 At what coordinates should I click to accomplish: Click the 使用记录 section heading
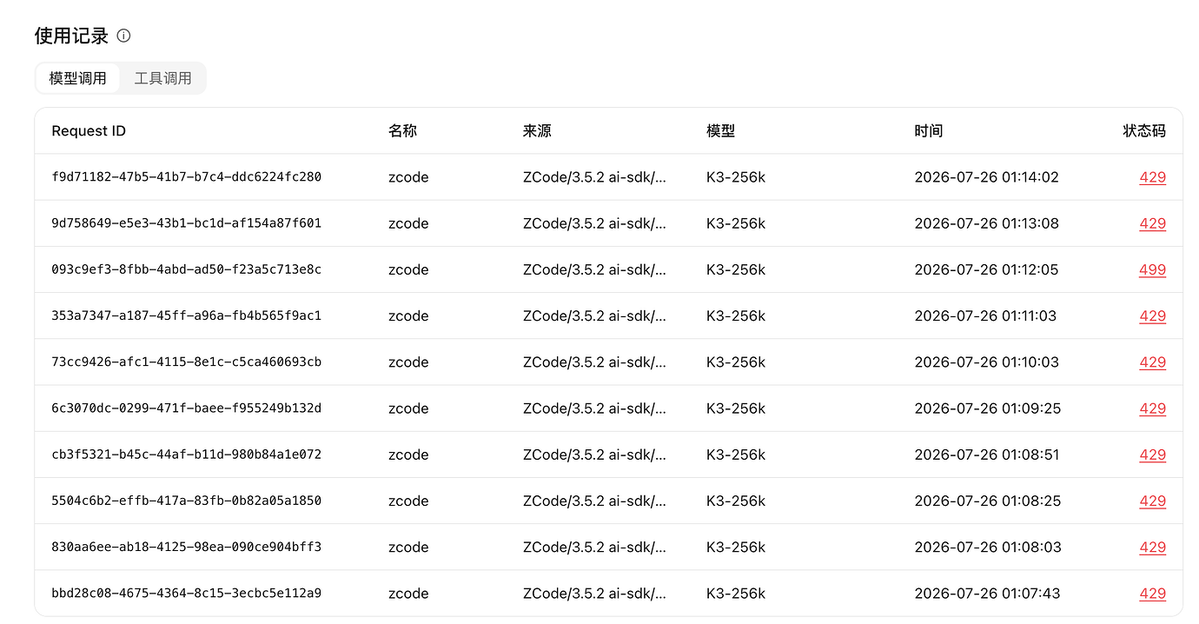(71, 36)
